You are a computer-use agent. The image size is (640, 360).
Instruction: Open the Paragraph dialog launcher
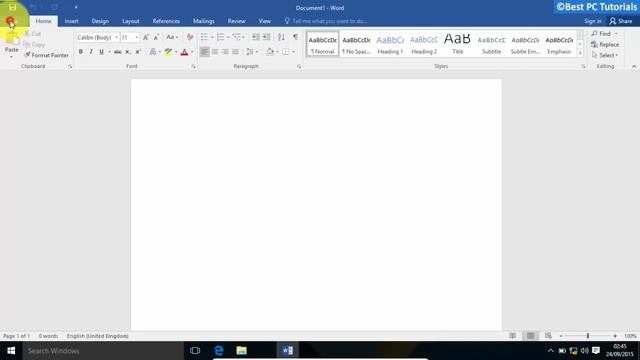pyautogui.click(x=299, y=66)
